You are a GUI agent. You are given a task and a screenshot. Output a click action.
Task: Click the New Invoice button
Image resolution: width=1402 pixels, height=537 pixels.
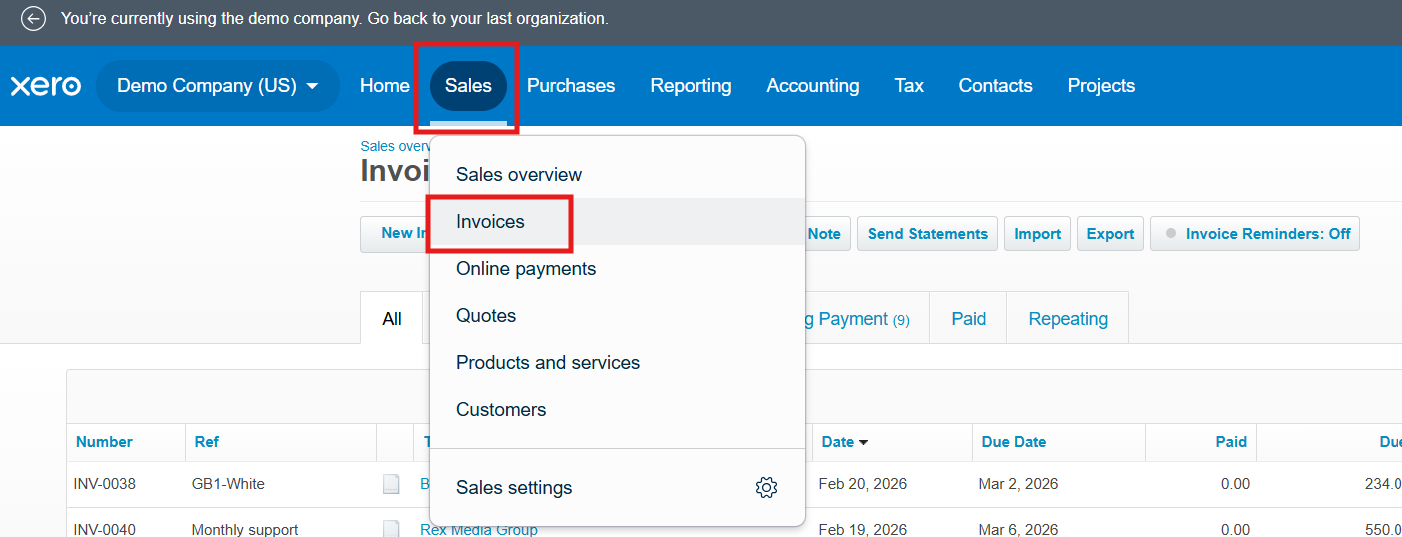pyautogui.click(x=396, y=233)
